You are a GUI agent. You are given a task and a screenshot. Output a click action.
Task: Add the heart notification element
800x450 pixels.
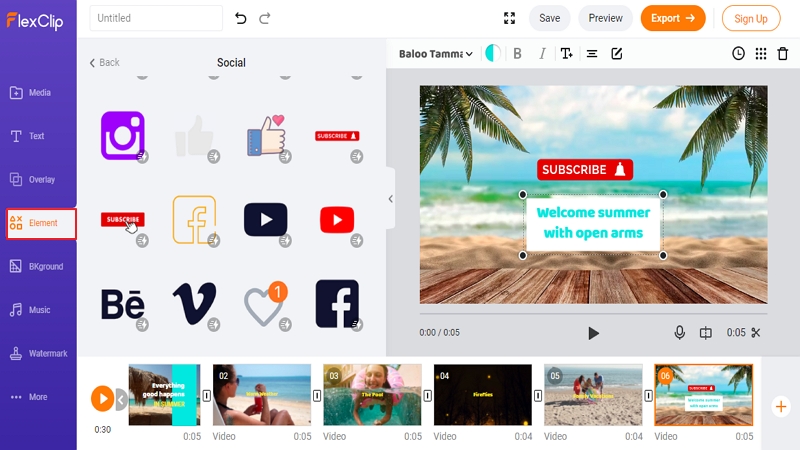pyautogui.click(x=266, y=305)
